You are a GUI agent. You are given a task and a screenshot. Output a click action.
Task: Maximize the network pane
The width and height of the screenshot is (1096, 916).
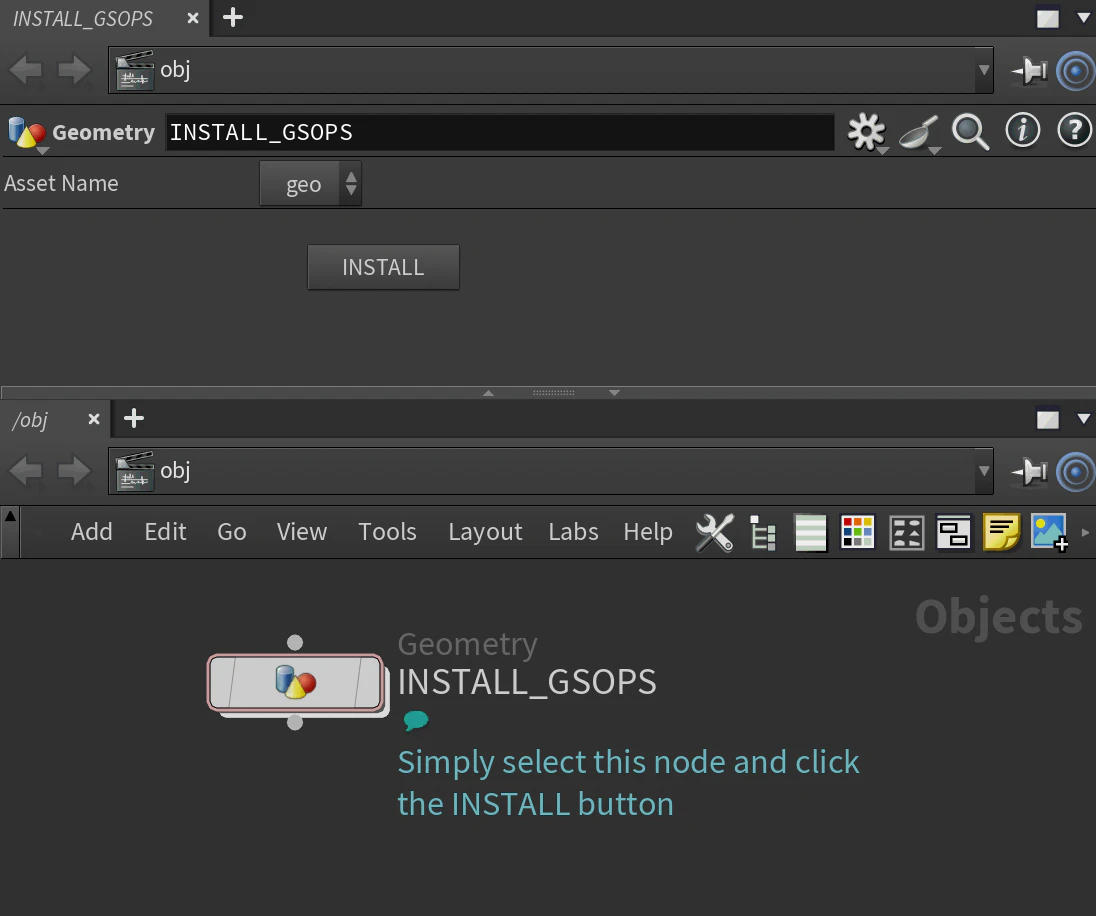click(1047, 419)
